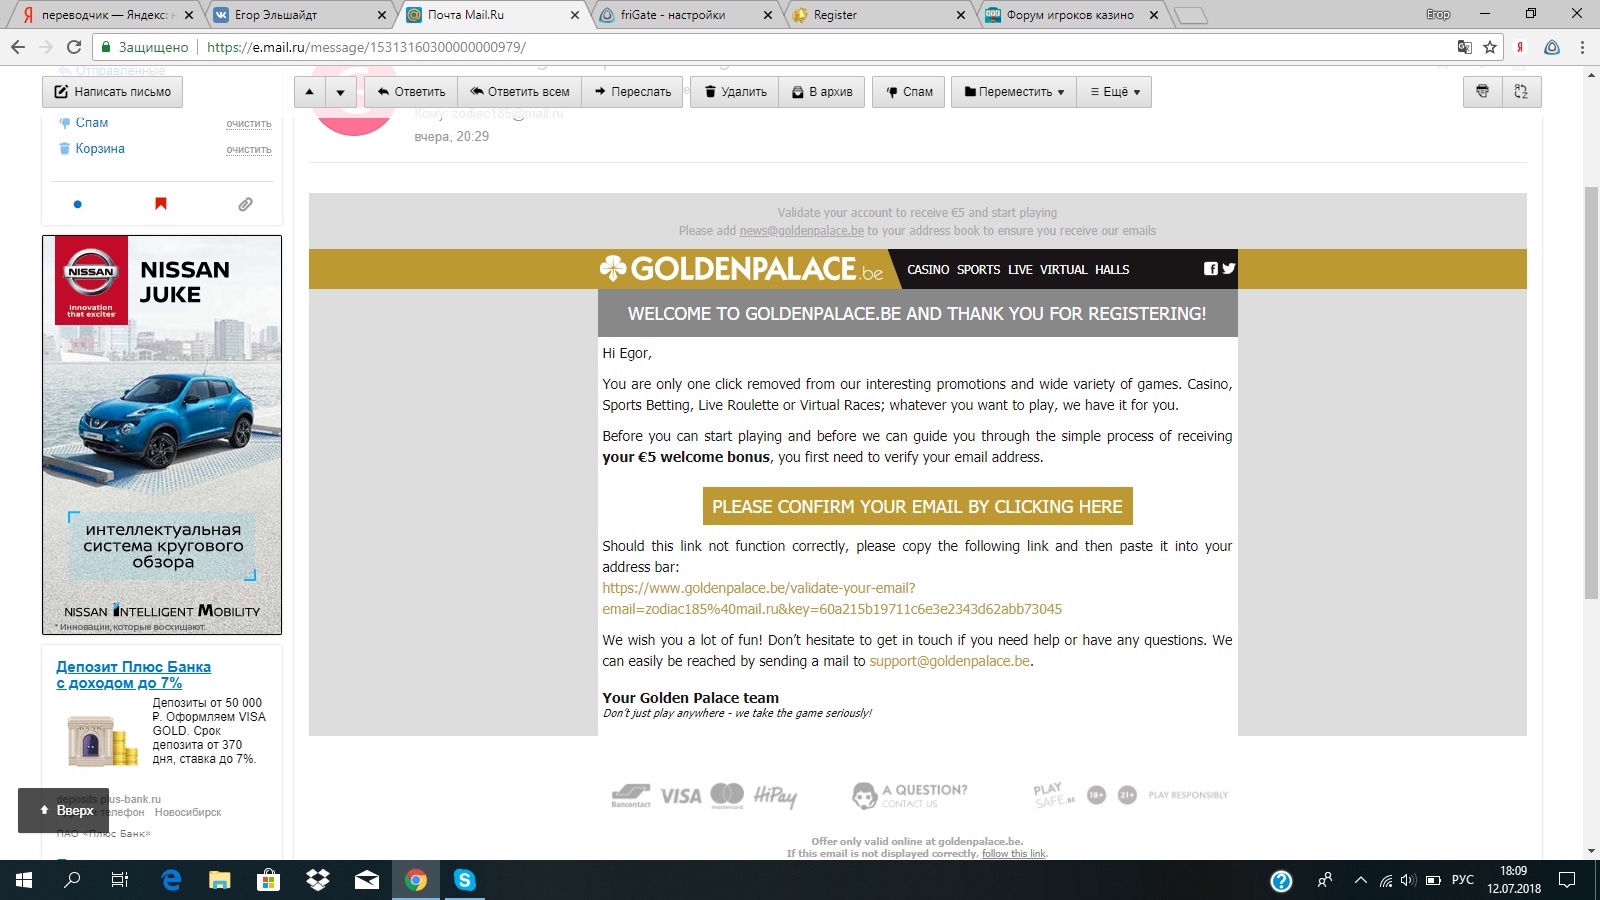Click the Ответить button
Screen dimensions: 1600x900
coord(411,92)
